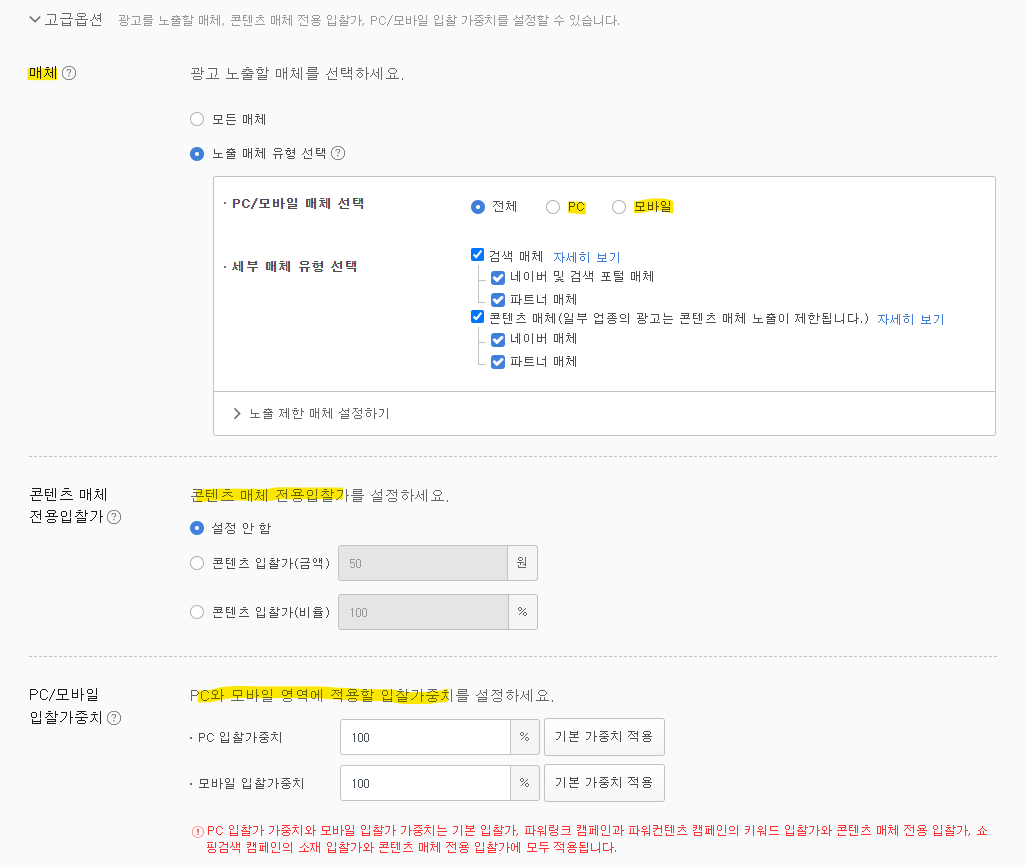1026x867 pixels.
Task: Click help icon next to 전용입찰가 label
Action: 114,517
